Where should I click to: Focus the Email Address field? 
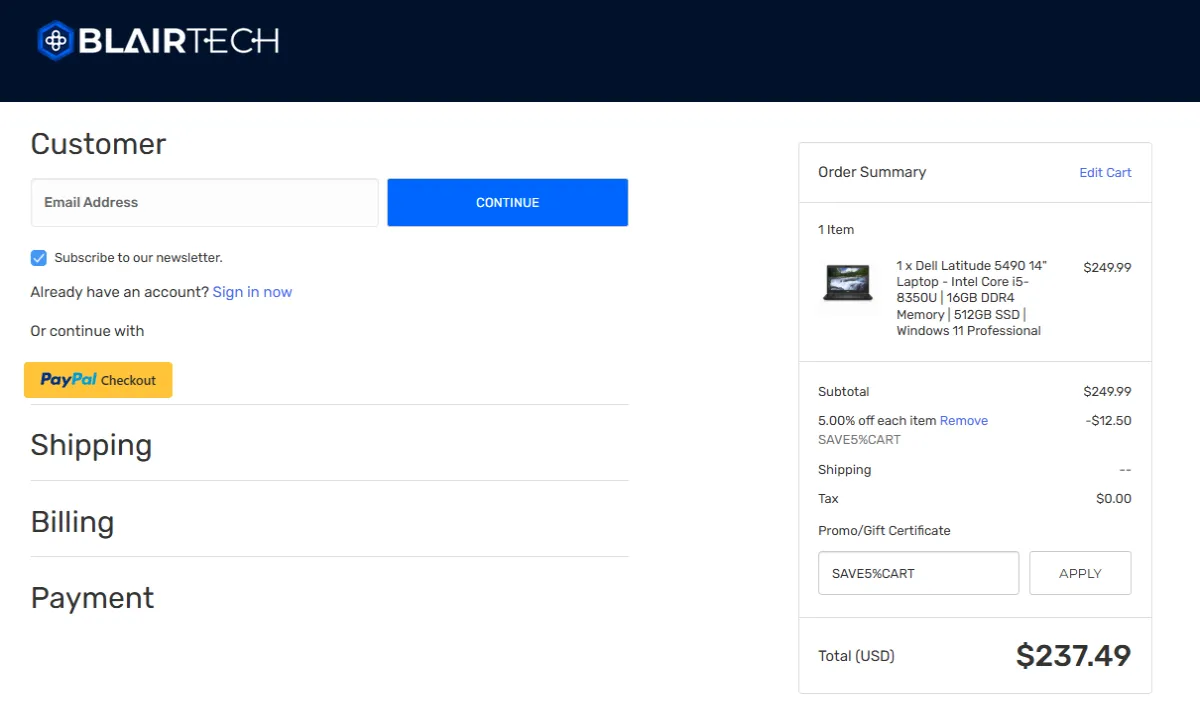204,203
